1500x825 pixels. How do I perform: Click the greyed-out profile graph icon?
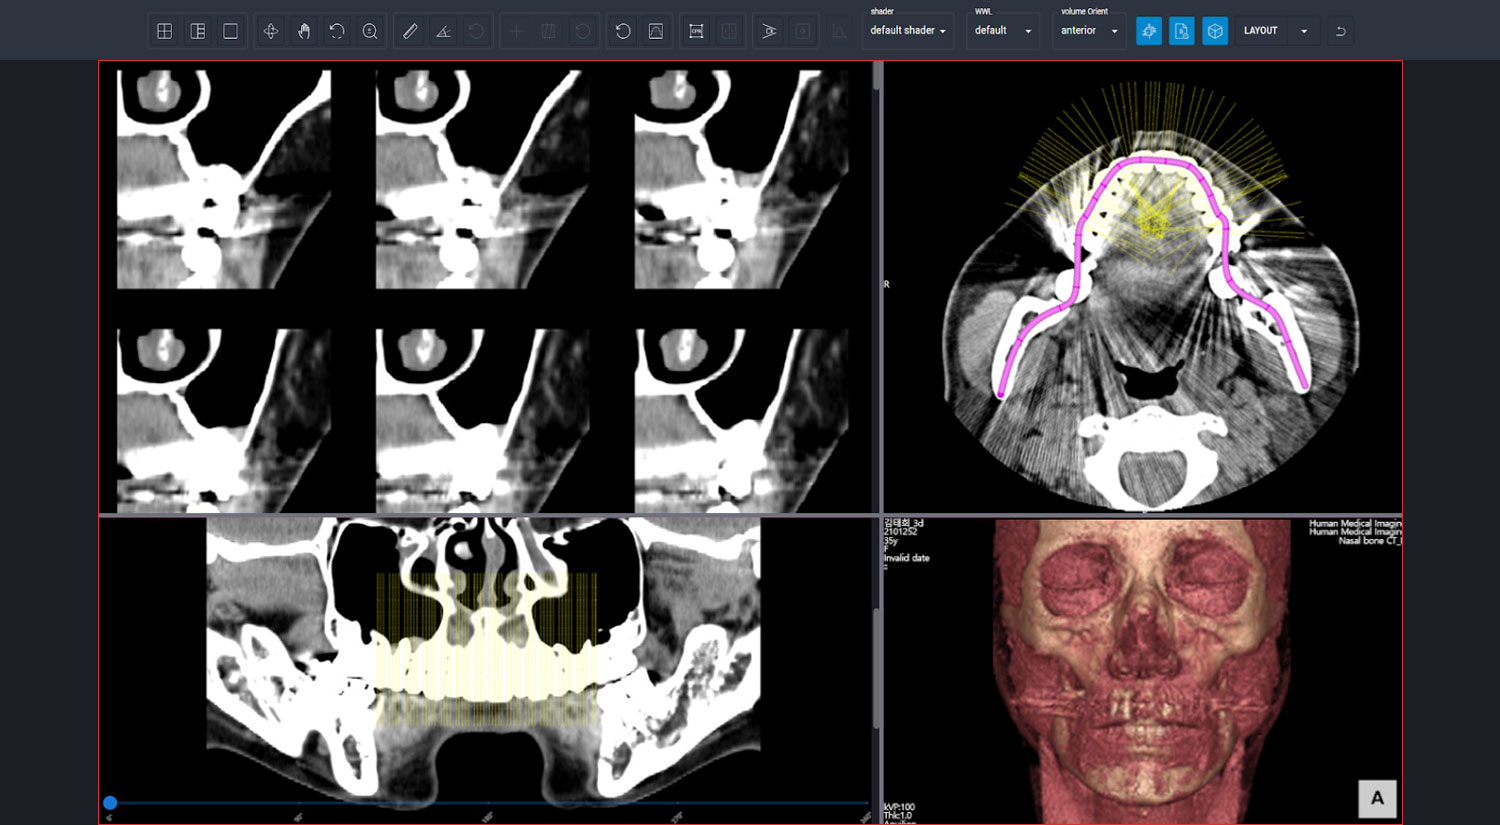pyautogui.click(x=840, y=31)
